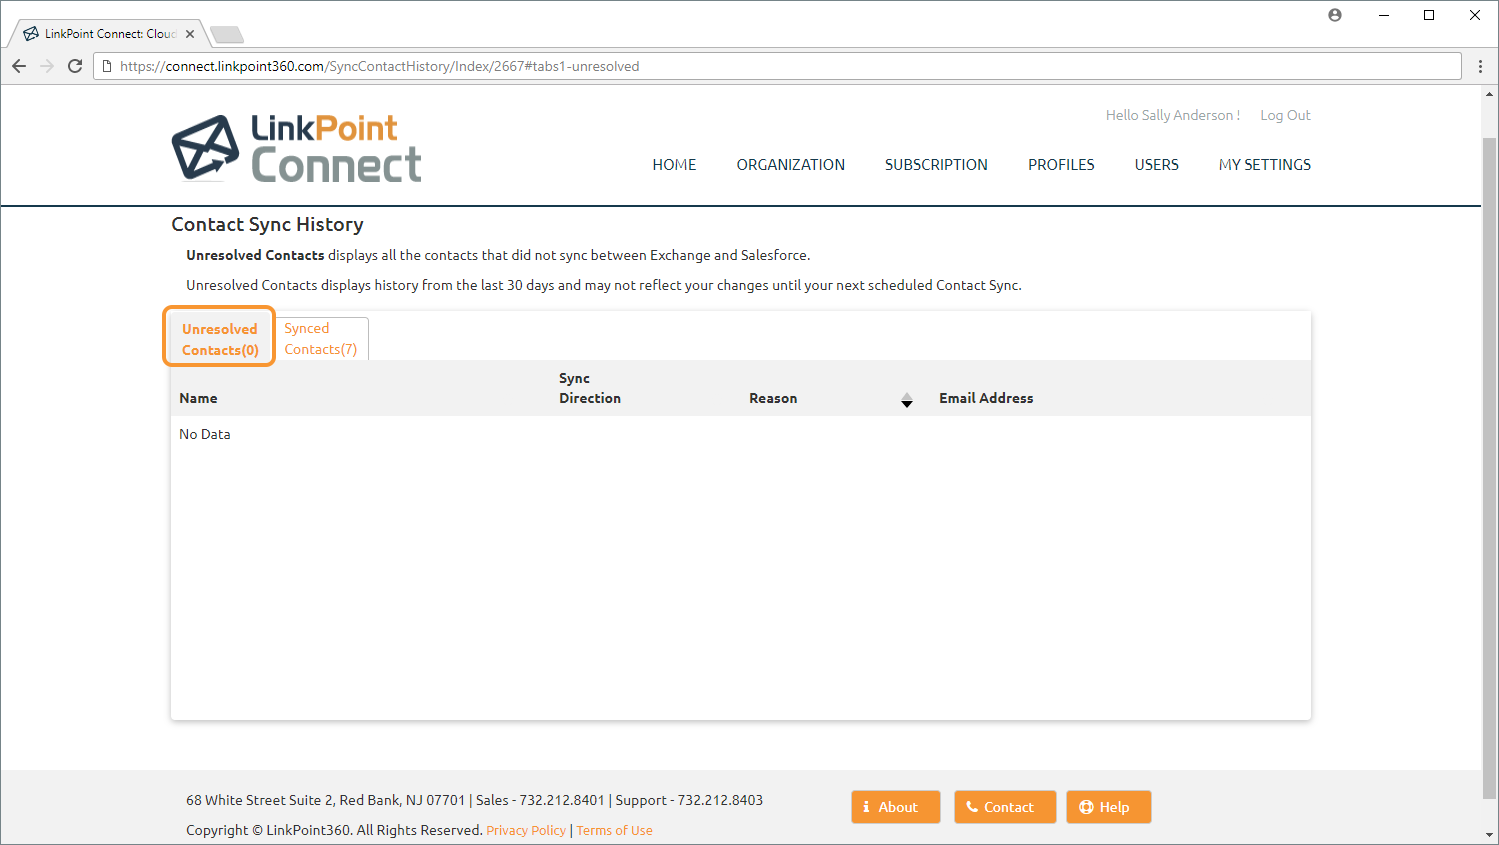Viewport: 1499px width, 845px height.
Task: Go back with the browser back arrow
Action: point(19,66)
